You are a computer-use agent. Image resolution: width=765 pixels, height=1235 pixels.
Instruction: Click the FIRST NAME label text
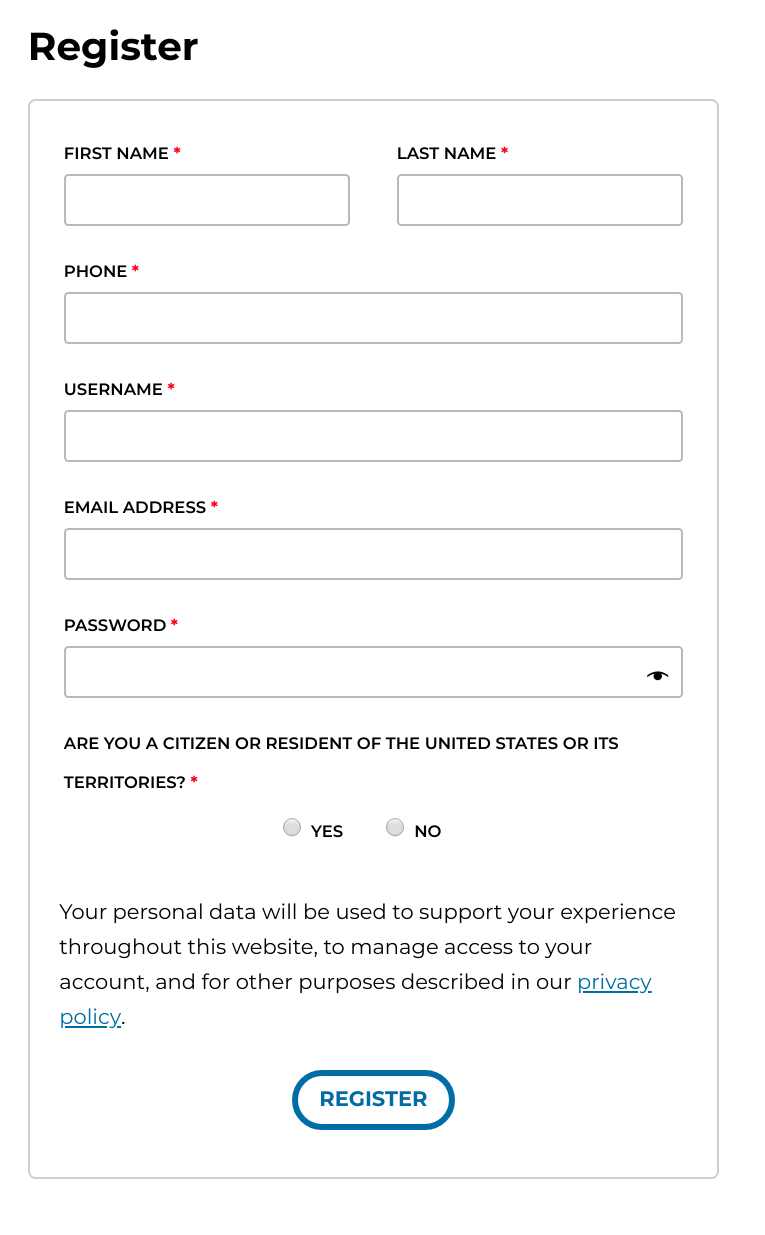click(x=116, y=153)
